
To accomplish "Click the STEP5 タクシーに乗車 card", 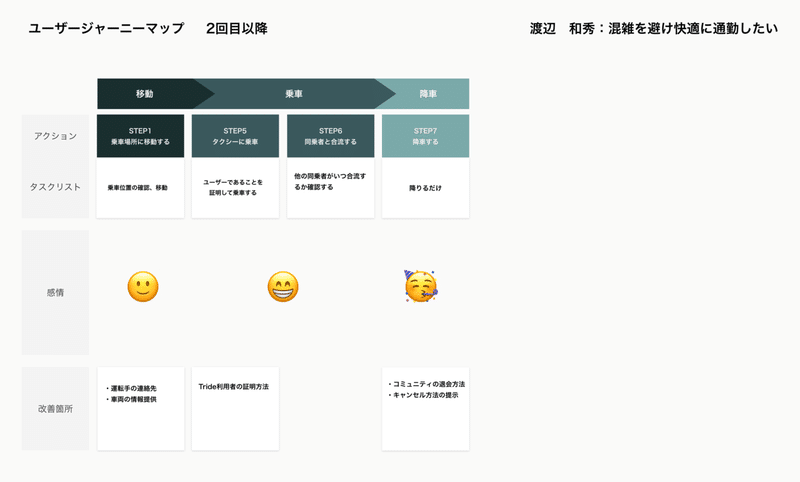I will click(235, 136).
